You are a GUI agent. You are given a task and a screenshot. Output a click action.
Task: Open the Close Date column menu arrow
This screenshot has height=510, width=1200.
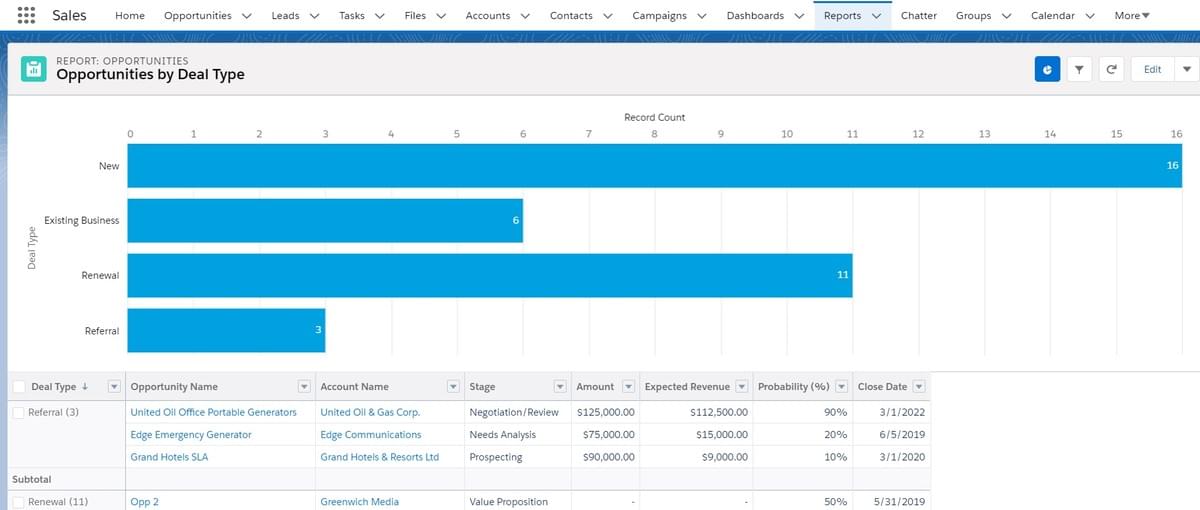[919, 387]
